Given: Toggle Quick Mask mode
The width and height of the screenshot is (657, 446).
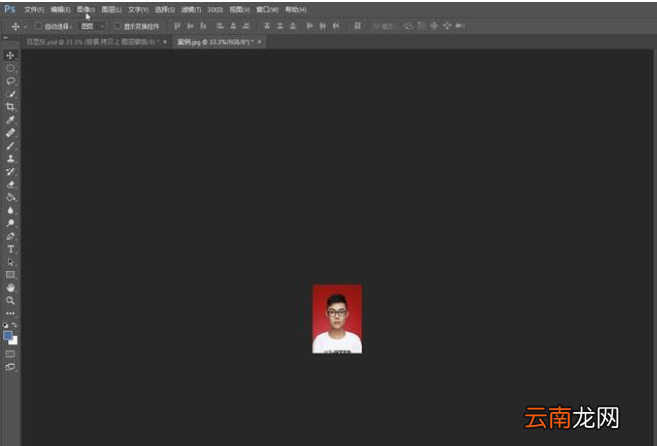Looking at the screenshot, I should point(10,354).
